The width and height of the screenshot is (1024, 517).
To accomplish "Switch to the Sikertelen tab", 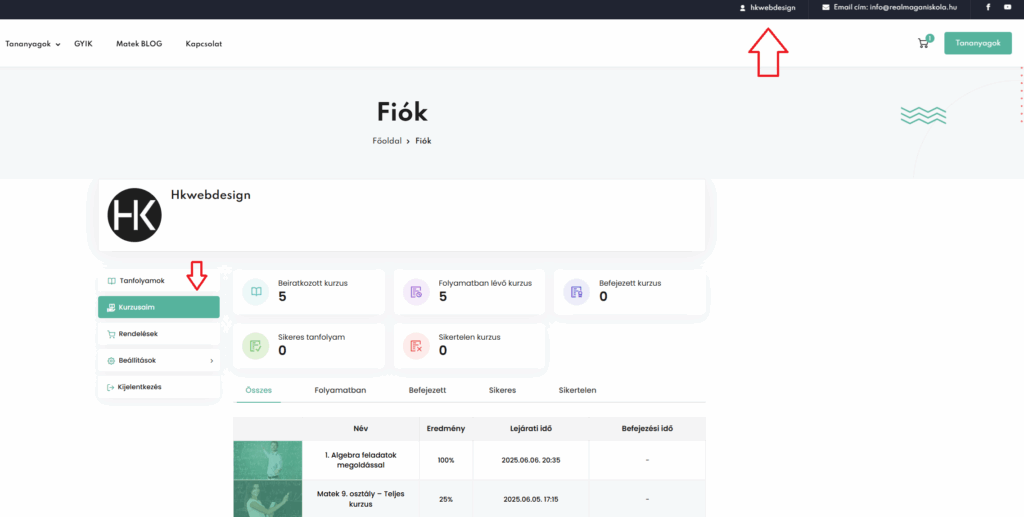I will coord(577,390).
